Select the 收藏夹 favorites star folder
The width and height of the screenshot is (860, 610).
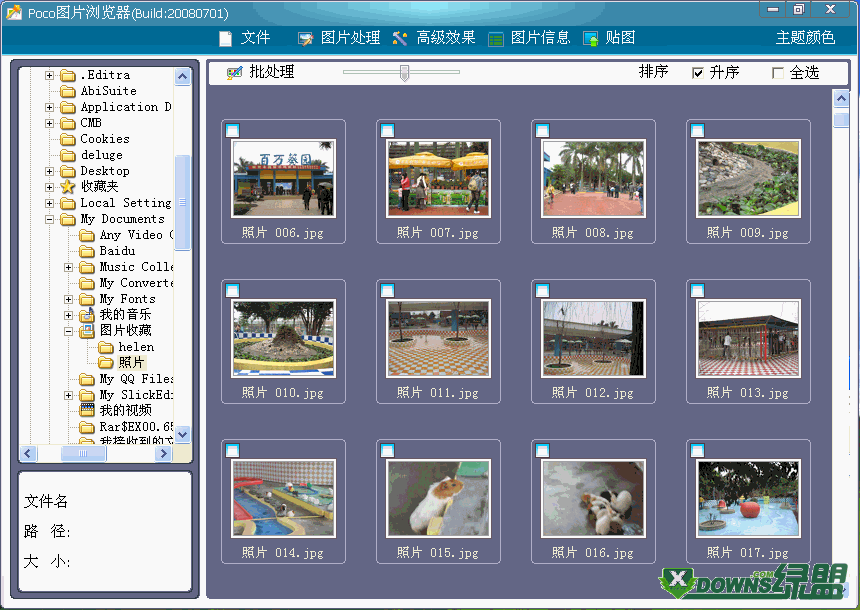[x=68, y=187]
